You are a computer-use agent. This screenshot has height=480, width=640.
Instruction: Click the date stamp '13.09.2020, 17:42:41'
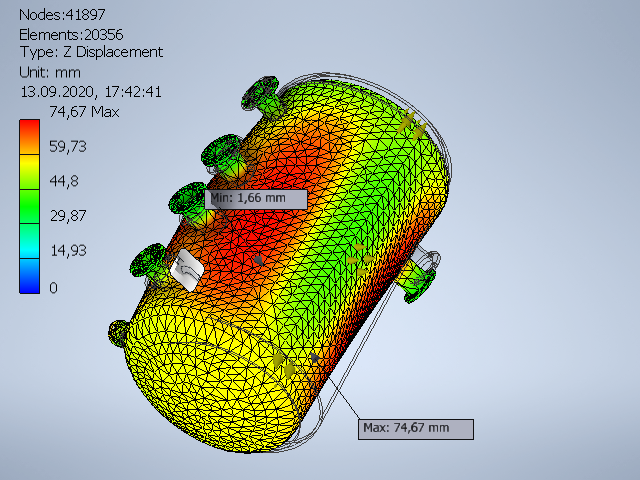click(91, 92)
